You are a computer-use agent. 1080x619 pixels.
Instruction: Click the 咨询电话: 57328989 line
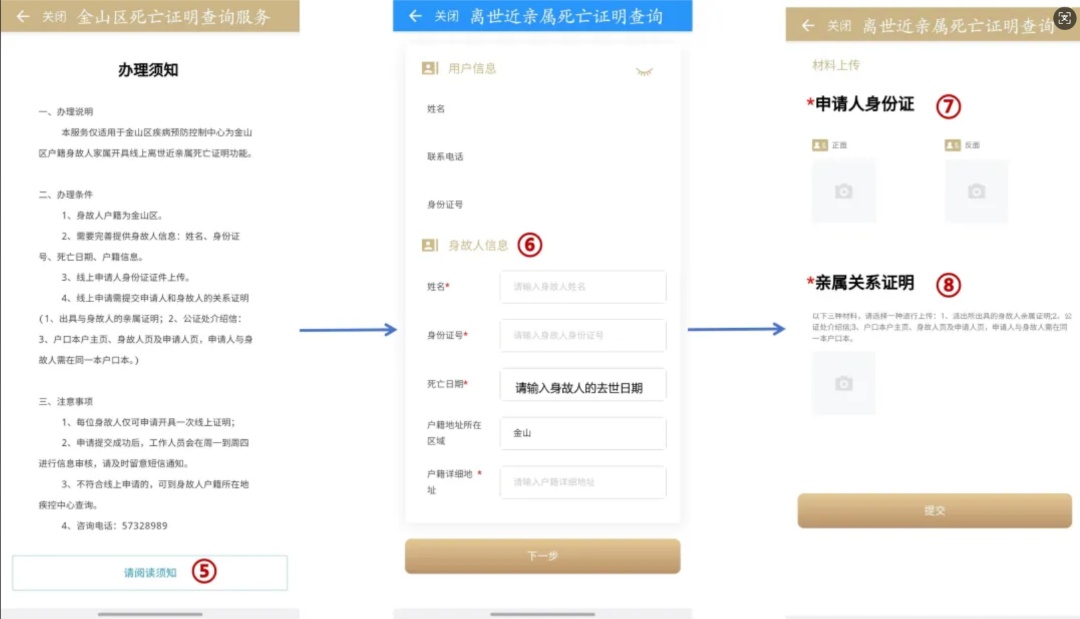tap(114, 525)
